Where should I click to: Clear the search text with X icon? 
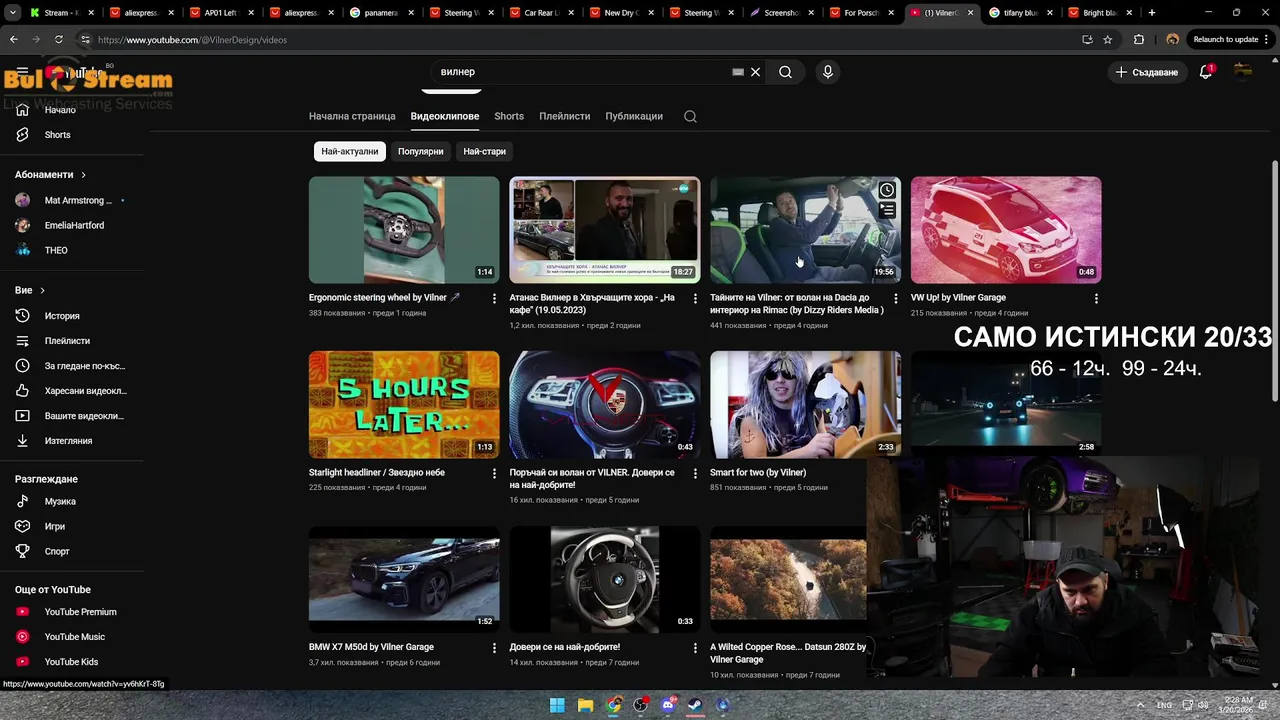pos(755,72)
